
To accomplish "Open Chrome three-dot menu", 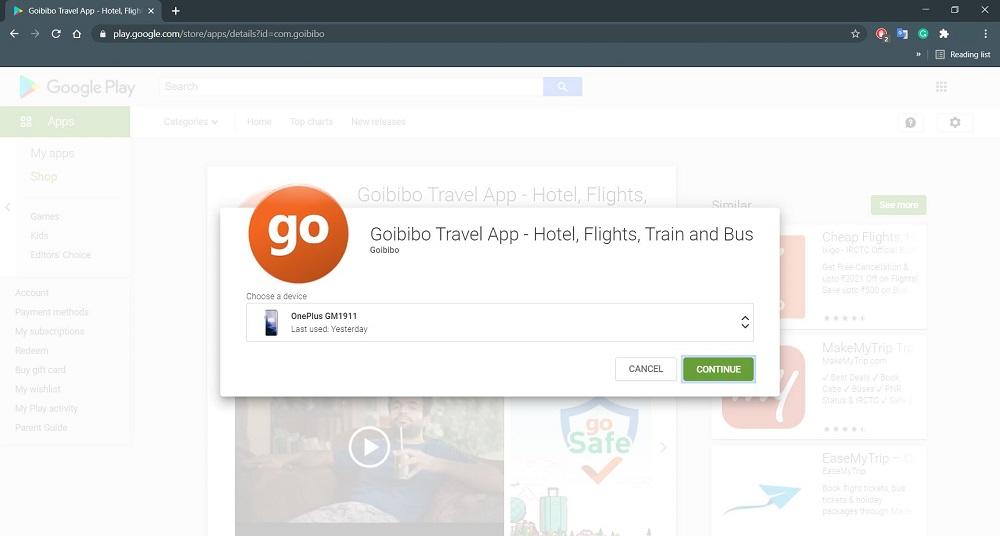I will pyautogui.click(x=985, y=34).
